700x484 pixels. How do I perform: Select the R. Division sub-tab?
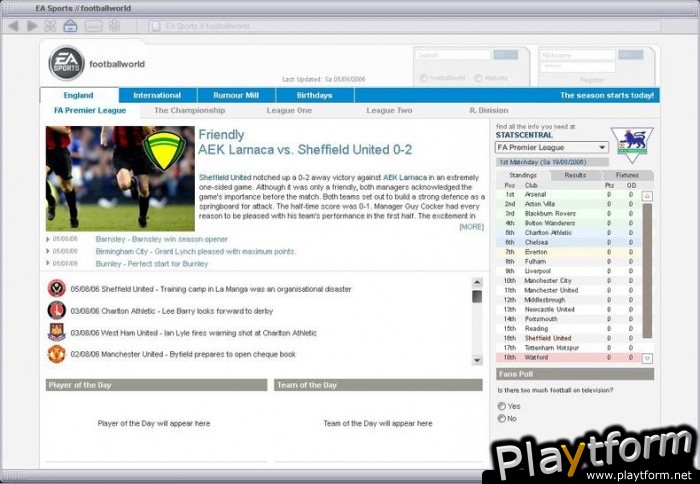[489, 110]
